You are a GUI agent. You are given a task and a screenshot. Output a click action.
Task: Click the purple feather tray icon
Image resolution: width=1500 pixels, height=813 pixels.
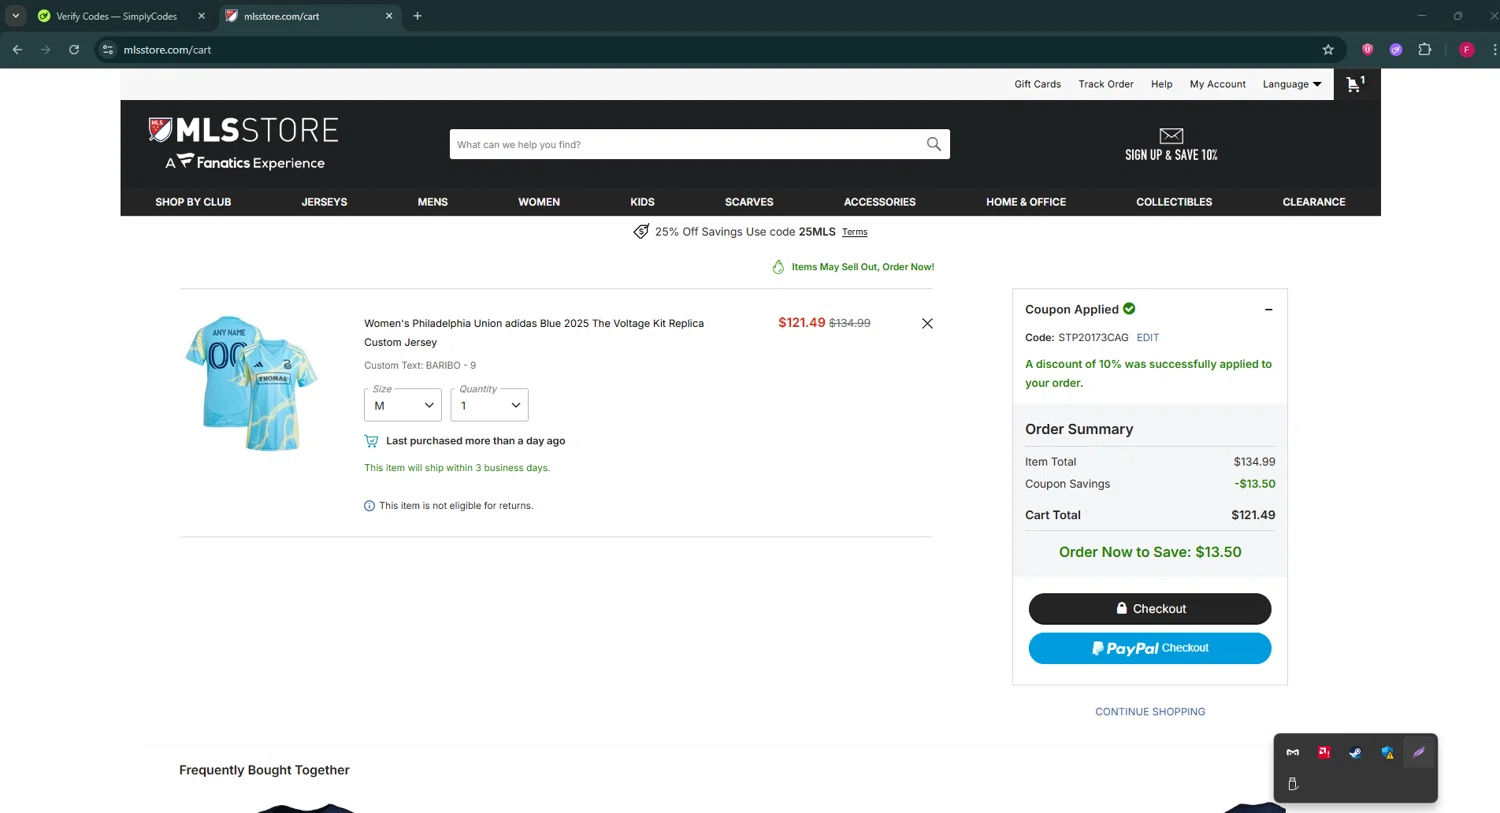pyautogui.click(x=1418, y=752)
